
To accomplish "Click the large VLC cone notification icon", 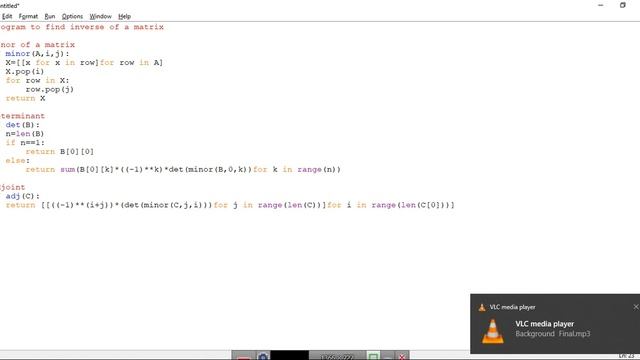I will click(x=493, y=330).
